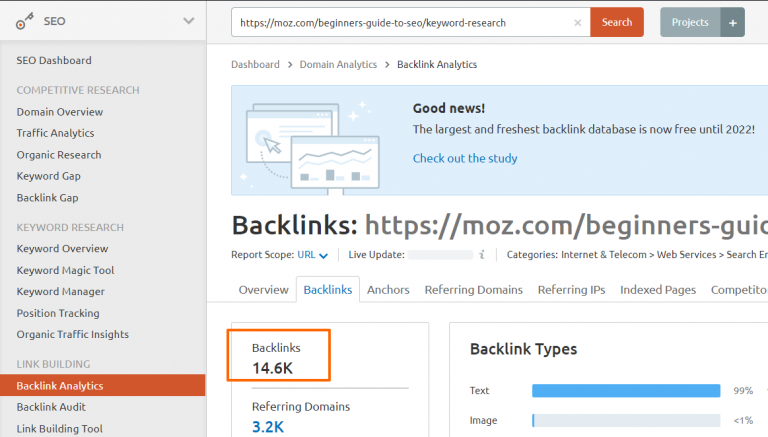Click Domain Analytics breadcrumb link
This screenshot has width=768, height=437.
click(338, 64)
